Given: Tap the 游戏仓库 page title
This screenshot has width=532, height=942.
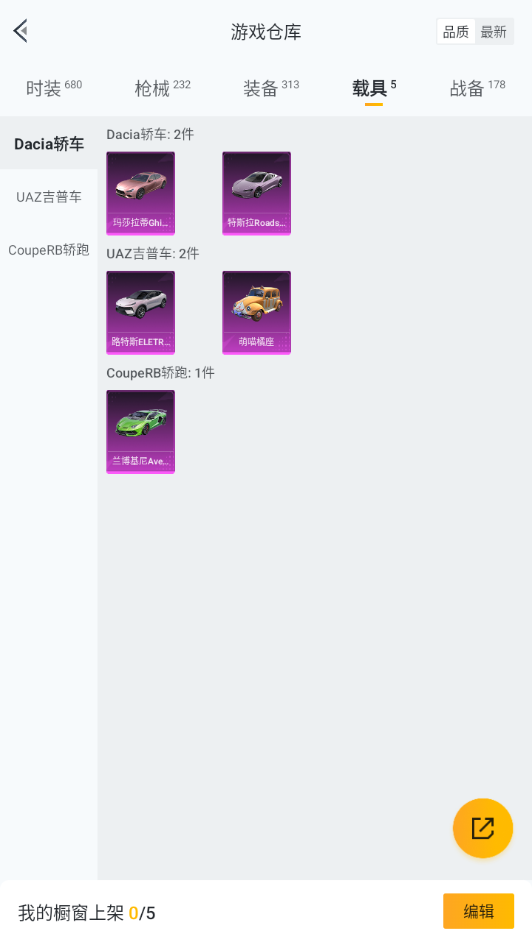Looking at the screenshot, I should click(266, 32).
